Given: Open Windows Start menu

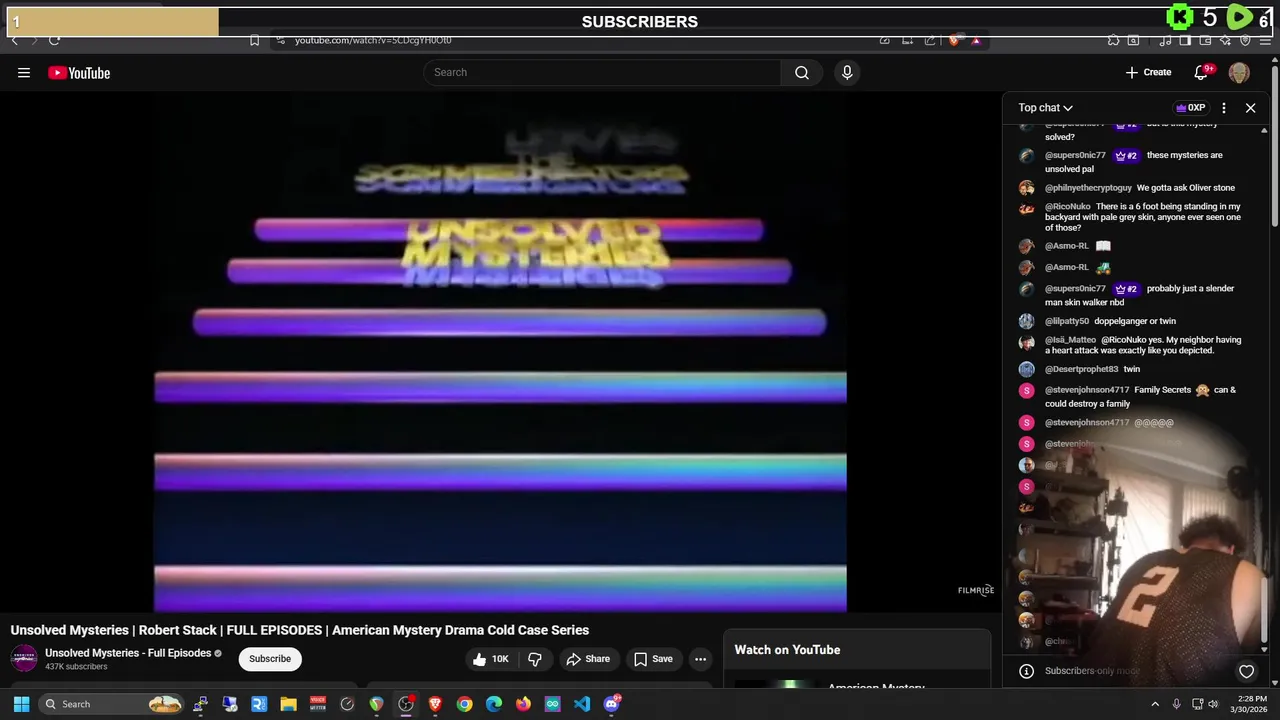Looking at the screenshot, I should tap(21, 704).
